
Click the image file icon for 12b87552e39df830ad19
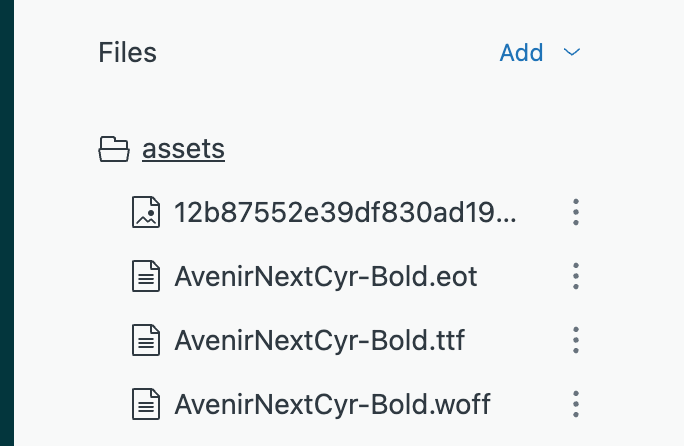click(146, 212)
